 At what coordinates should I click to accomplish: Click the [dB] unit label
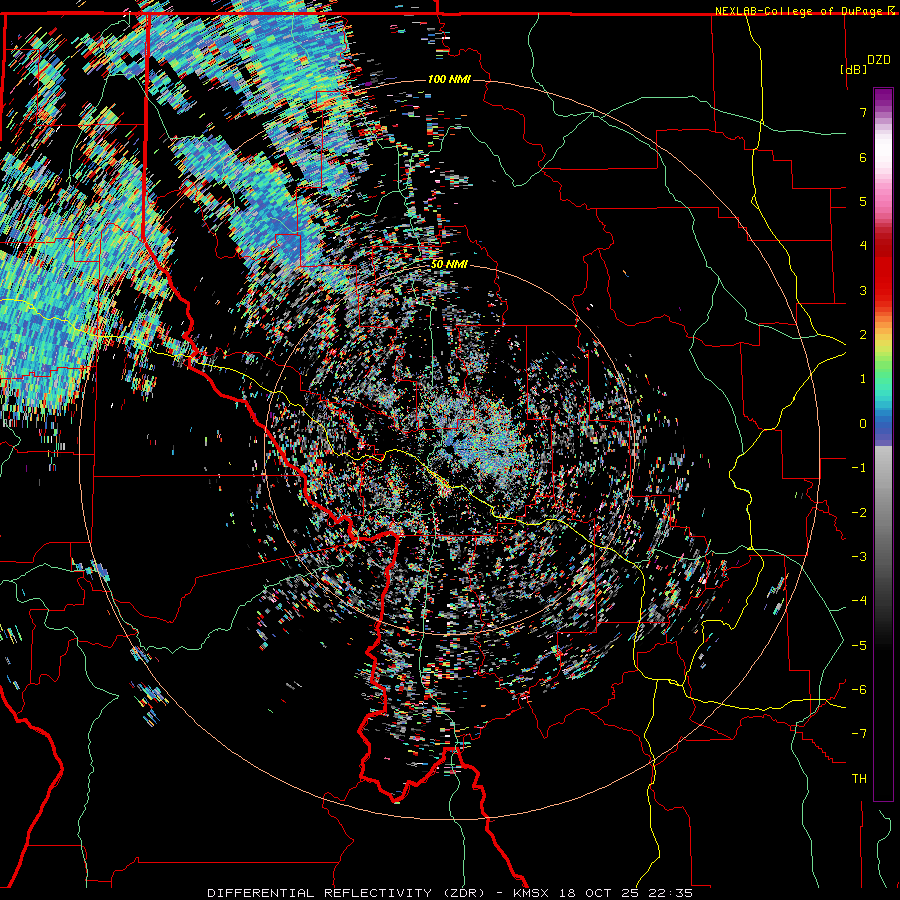(853, 69)
